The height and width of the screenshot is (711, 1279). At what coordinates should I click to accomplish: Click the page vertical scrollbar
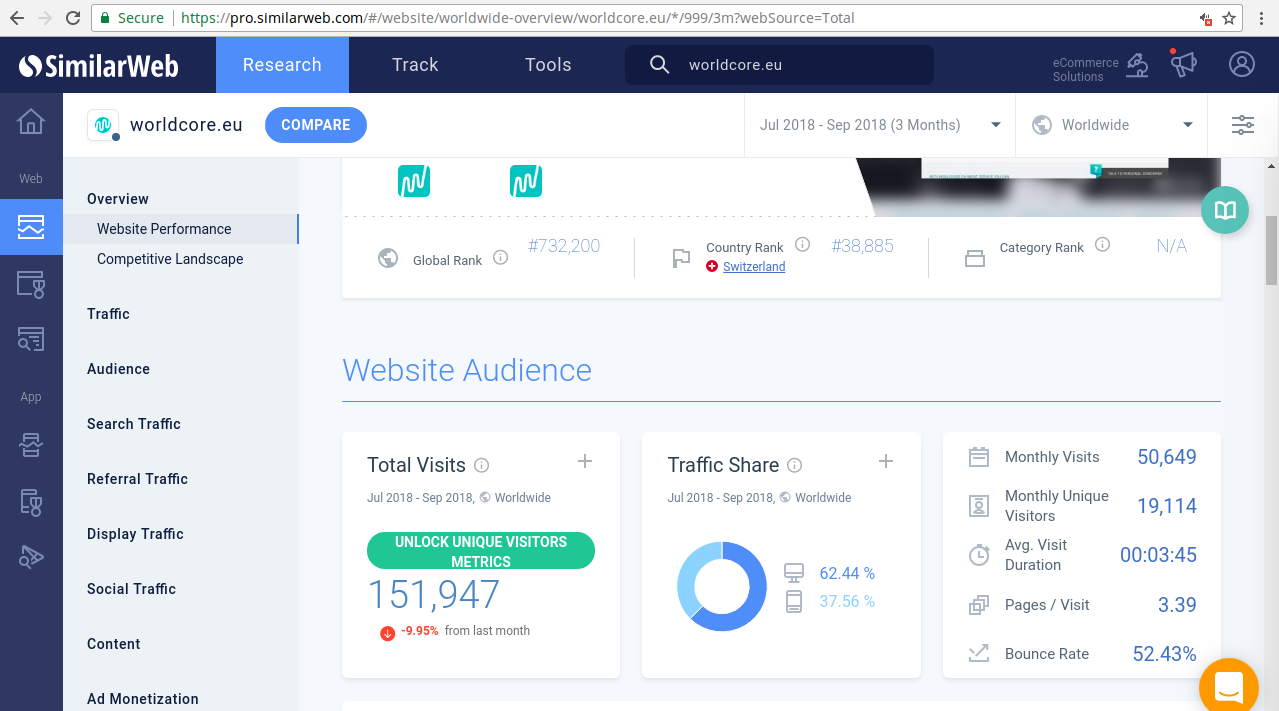(x=1271, y=250)
